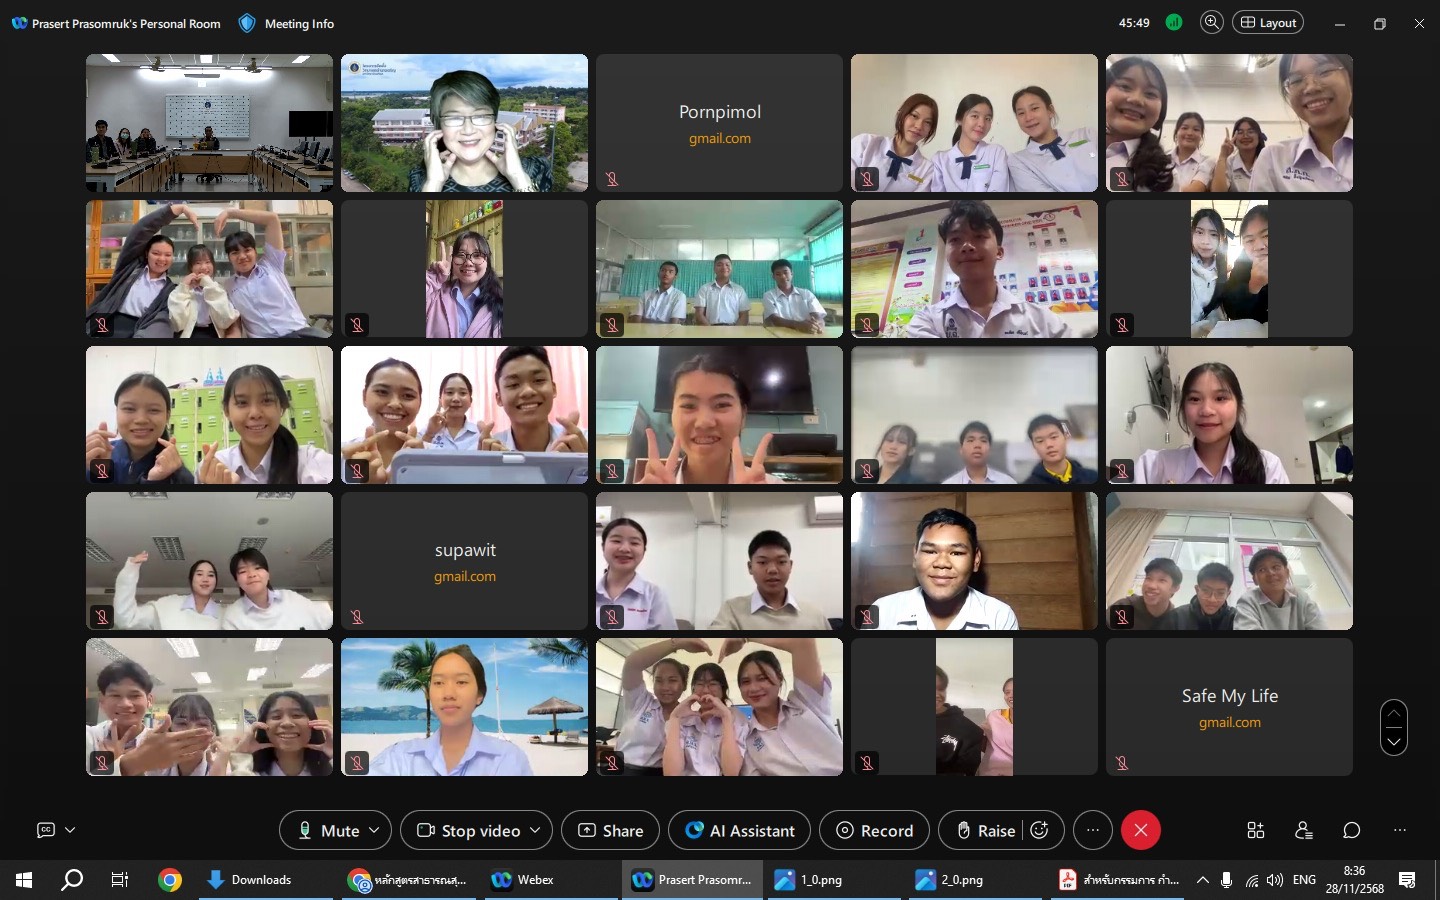Open the Layout menu
The image size is (1440, 900).
[1268, 23]
